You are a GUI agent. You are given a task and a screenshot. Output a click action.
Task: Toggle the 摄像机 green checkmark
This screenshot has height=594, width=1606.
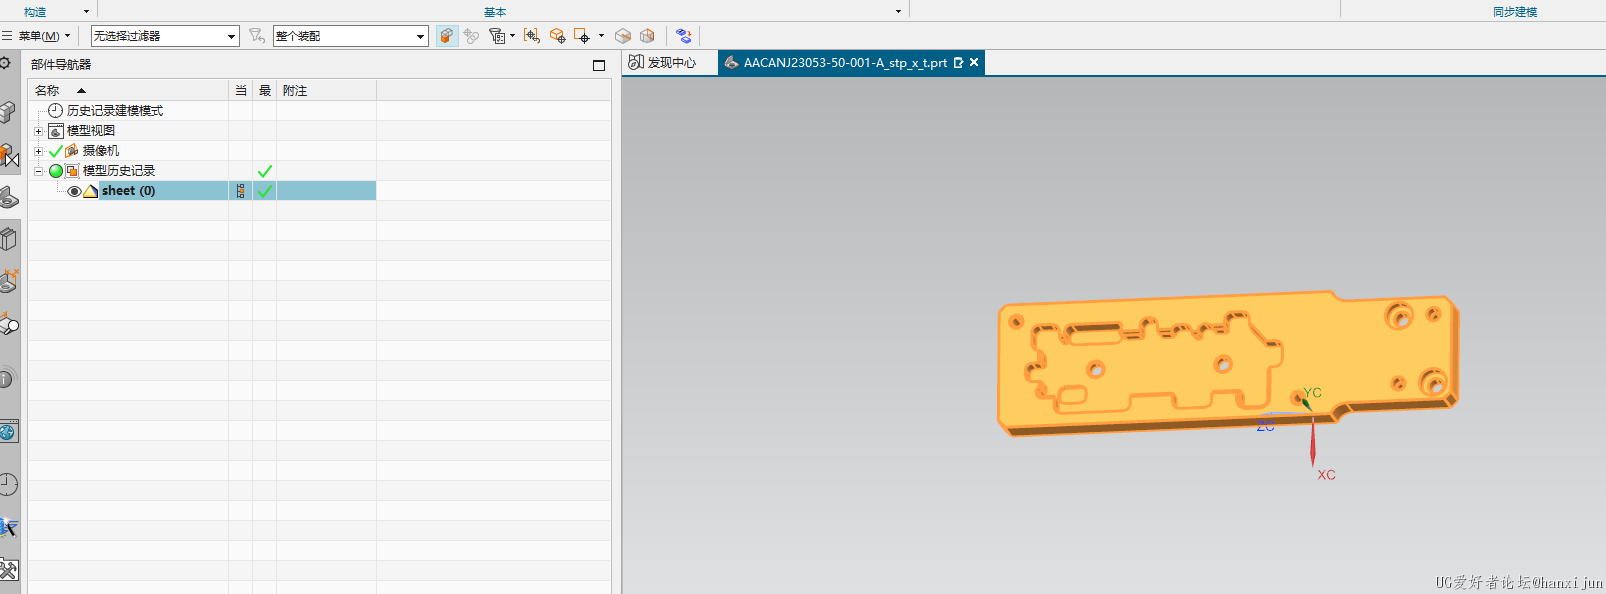coord(56,151)
